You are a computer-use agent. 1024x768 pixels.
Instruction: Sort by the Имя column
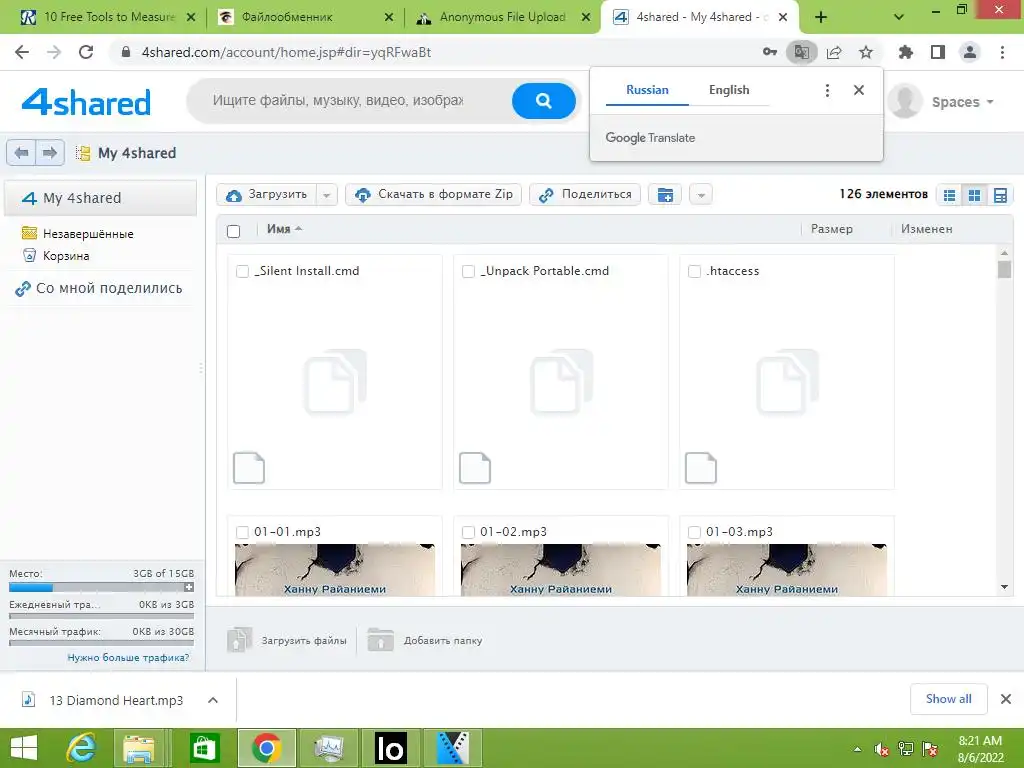[x=284, y=229]
